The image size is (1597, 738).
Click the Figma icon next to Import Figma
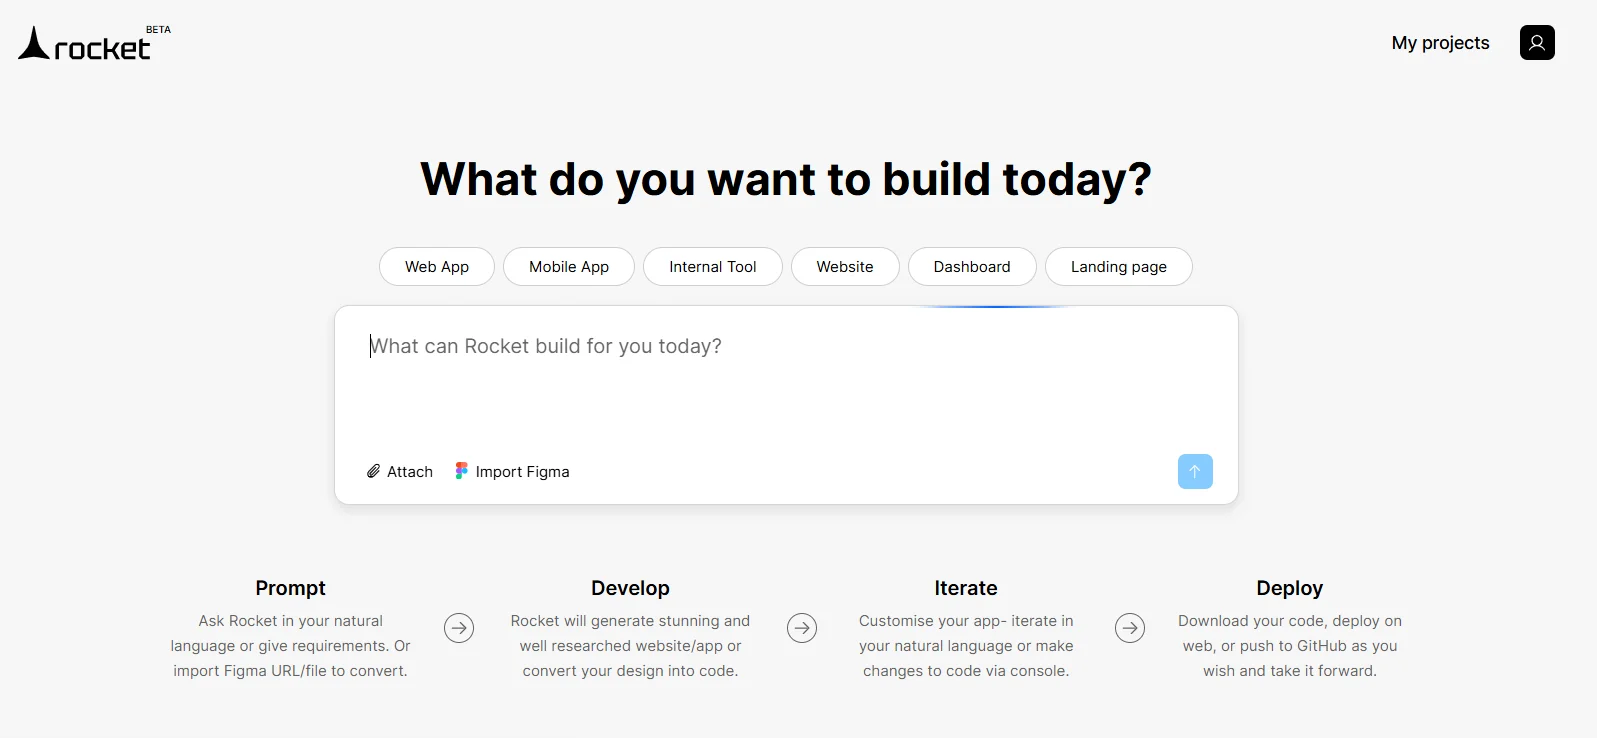coord(461,470)
